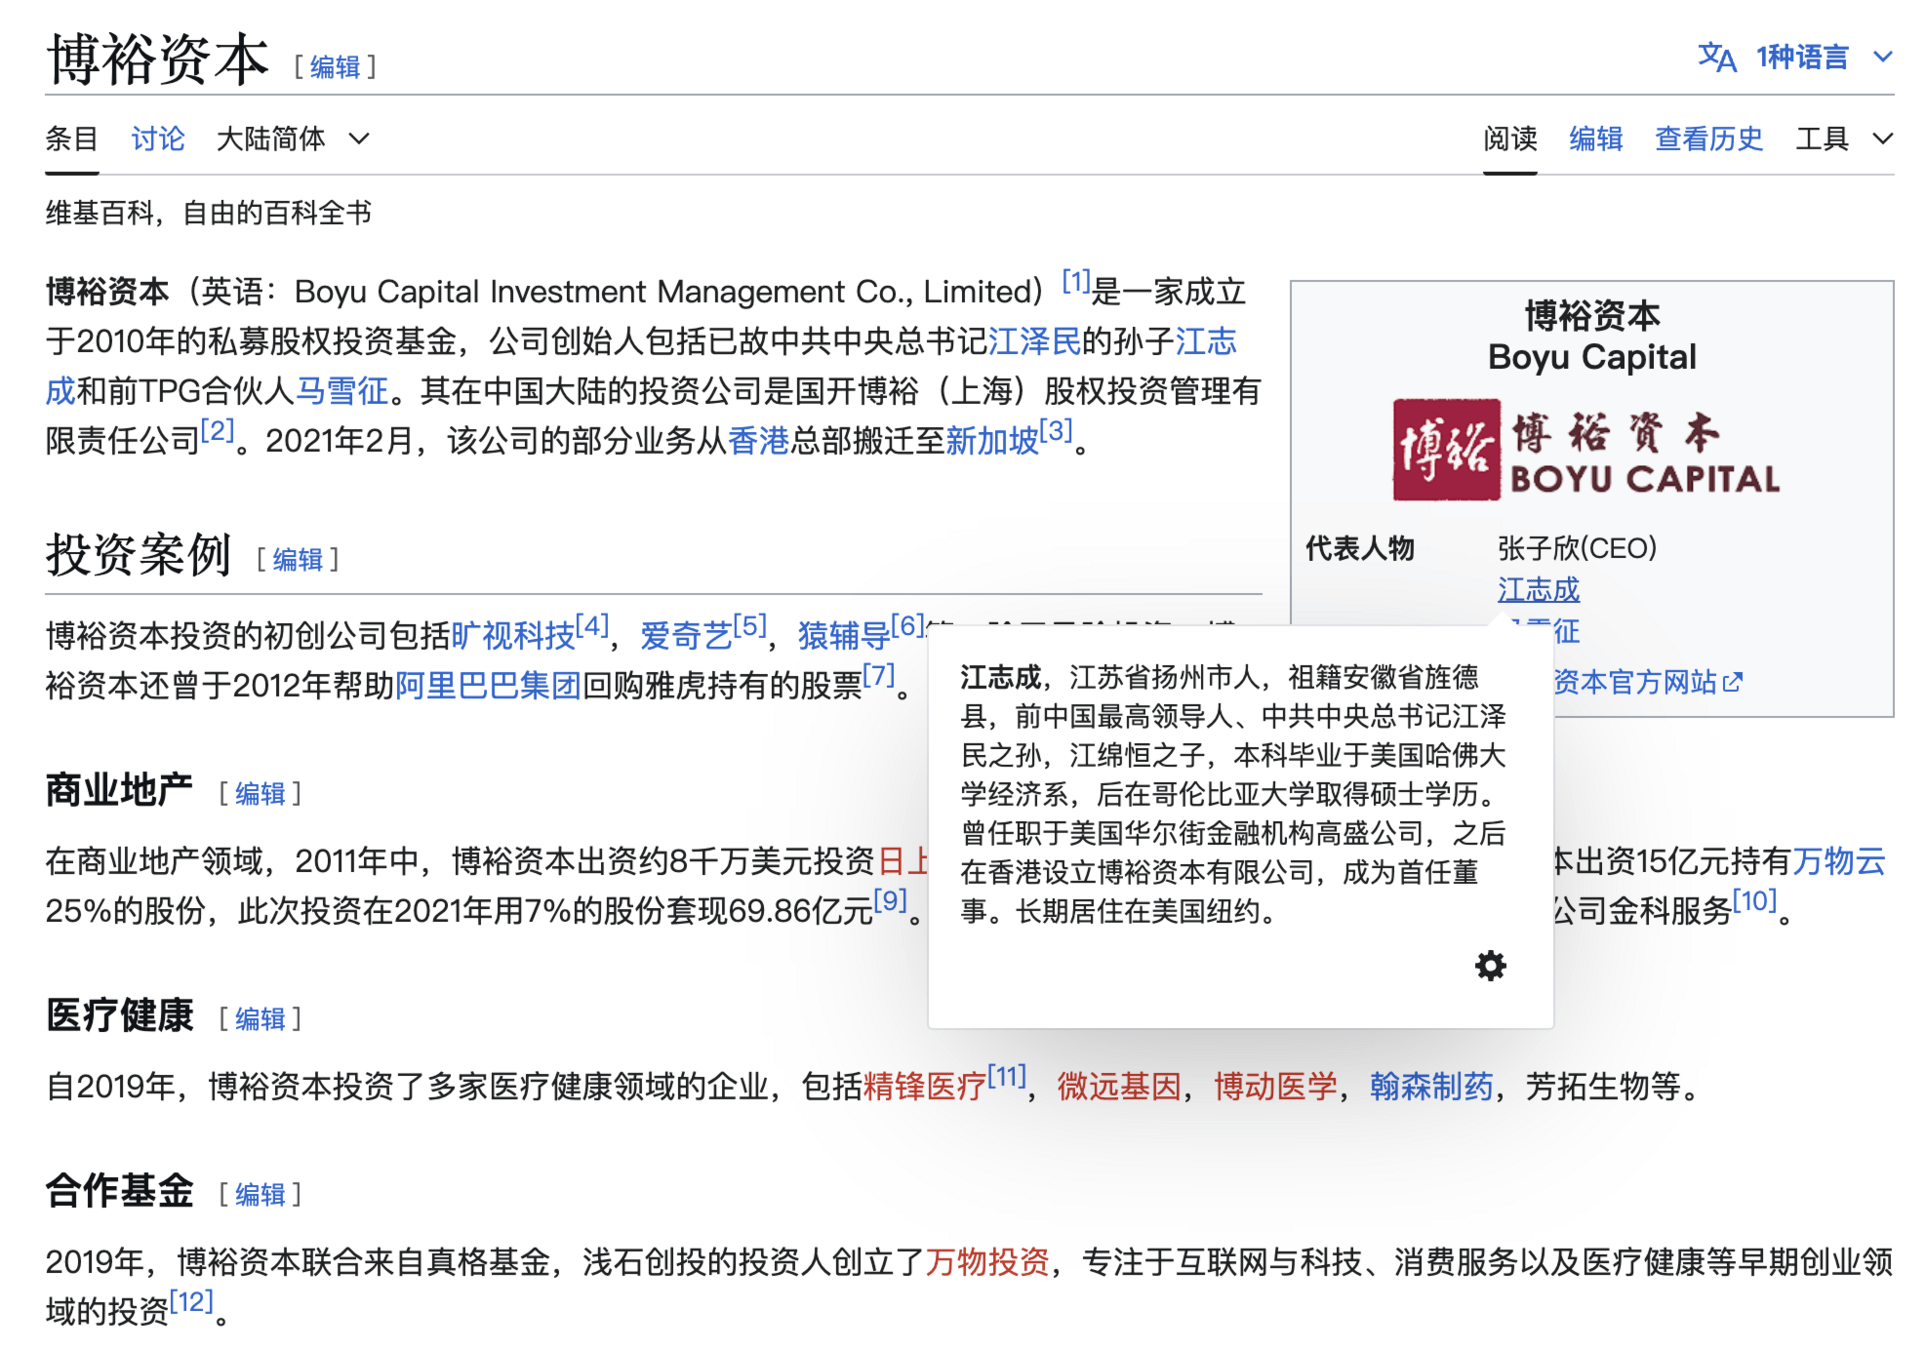Open the 查看历史 tab
Image resolution: width=1926 pixels, height=1350 pixels.
point(1707,138)
